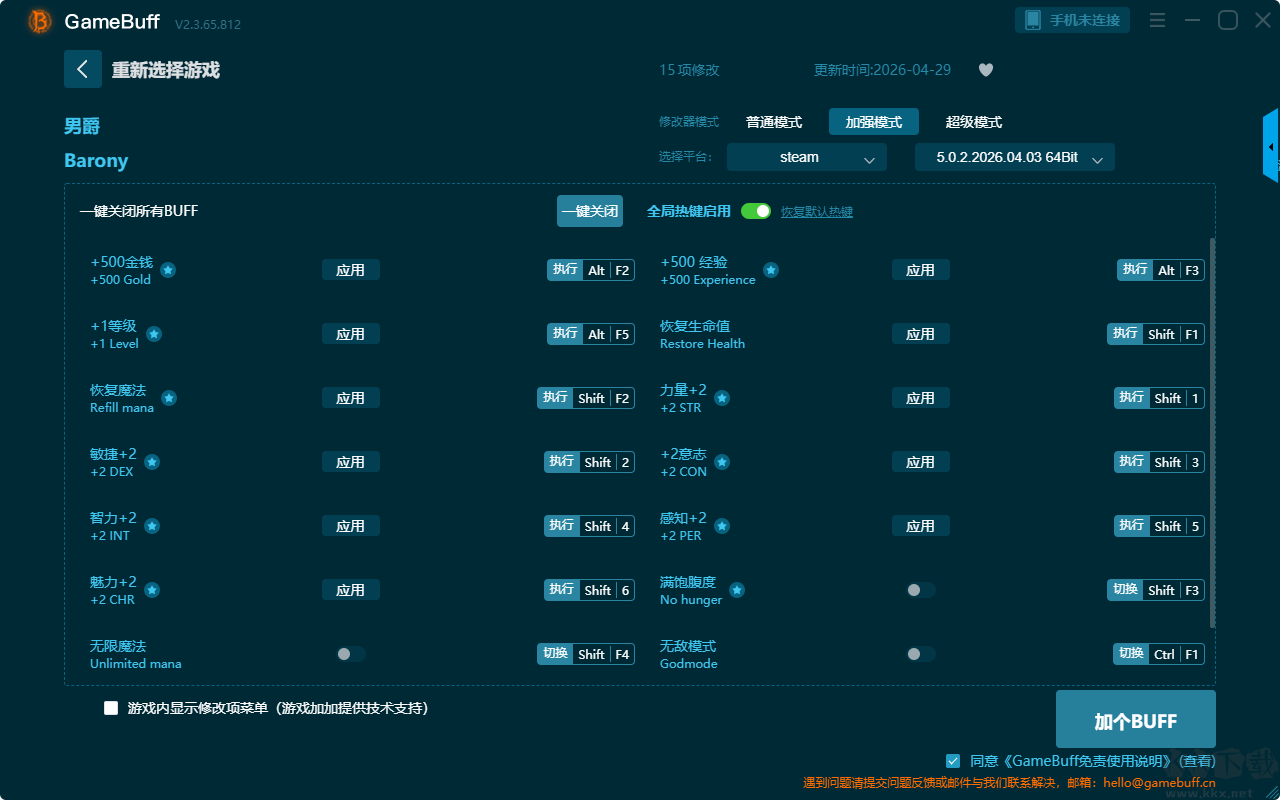
Task: Expand the blue side panel arrow
Action: pyautogui.click(x=1271, y=146)
